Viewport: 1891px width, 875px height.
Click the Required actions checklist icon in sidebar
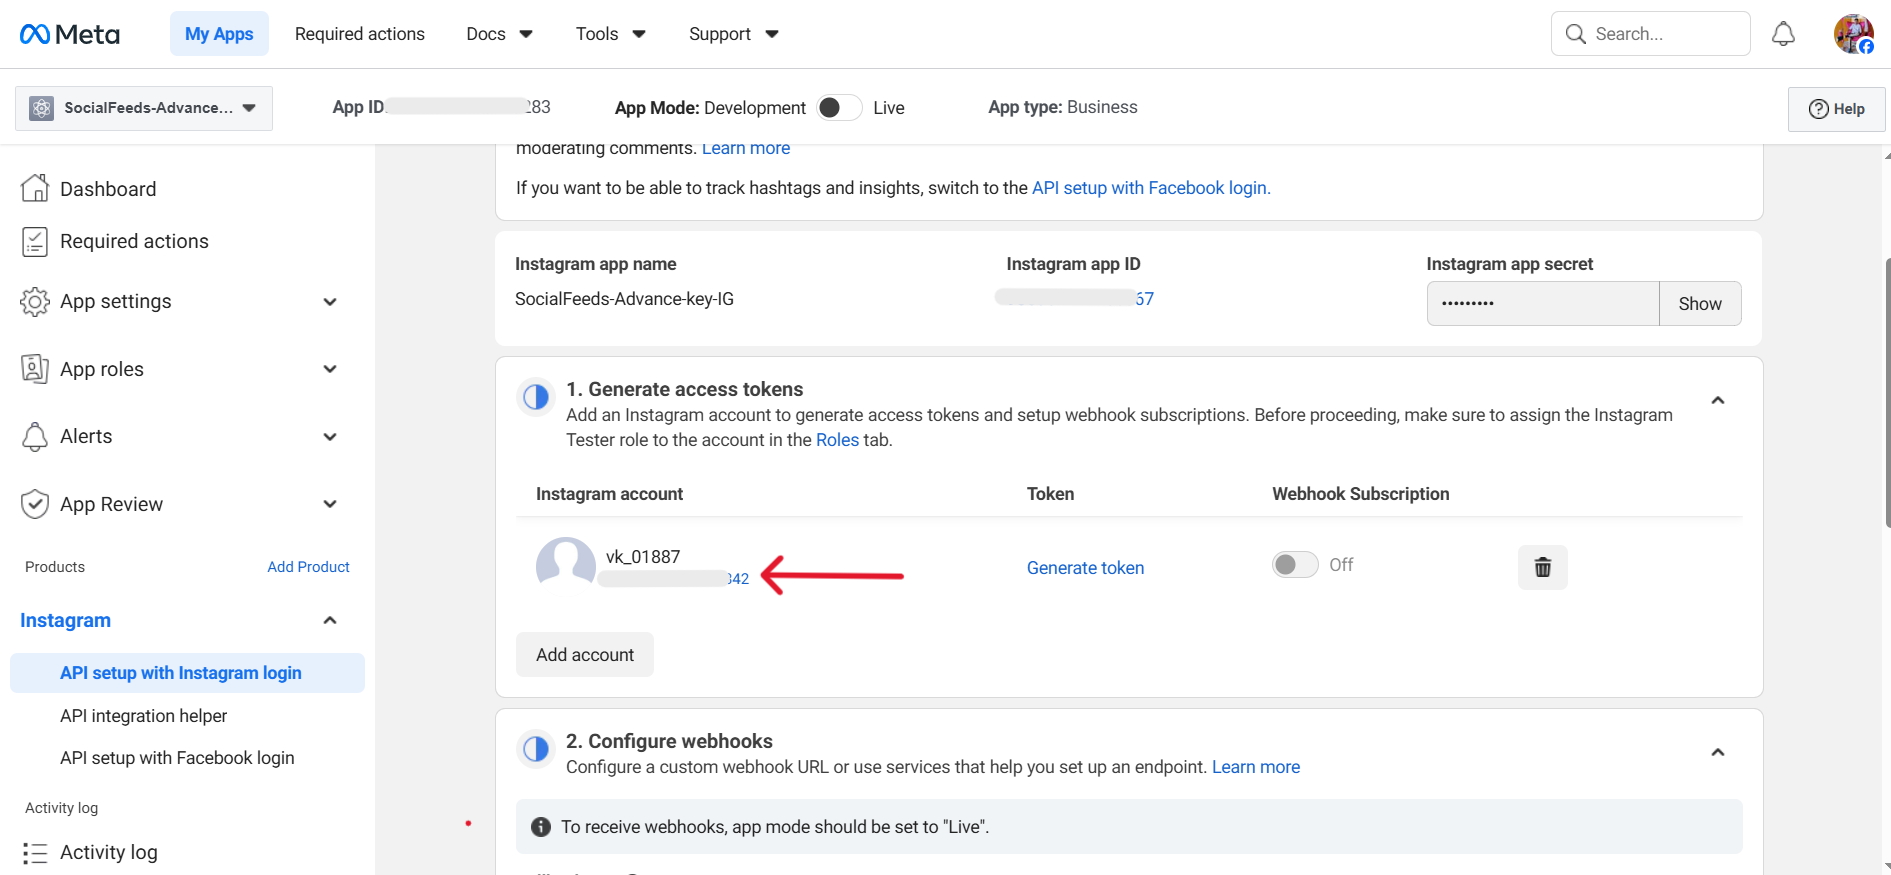[35, 241]
